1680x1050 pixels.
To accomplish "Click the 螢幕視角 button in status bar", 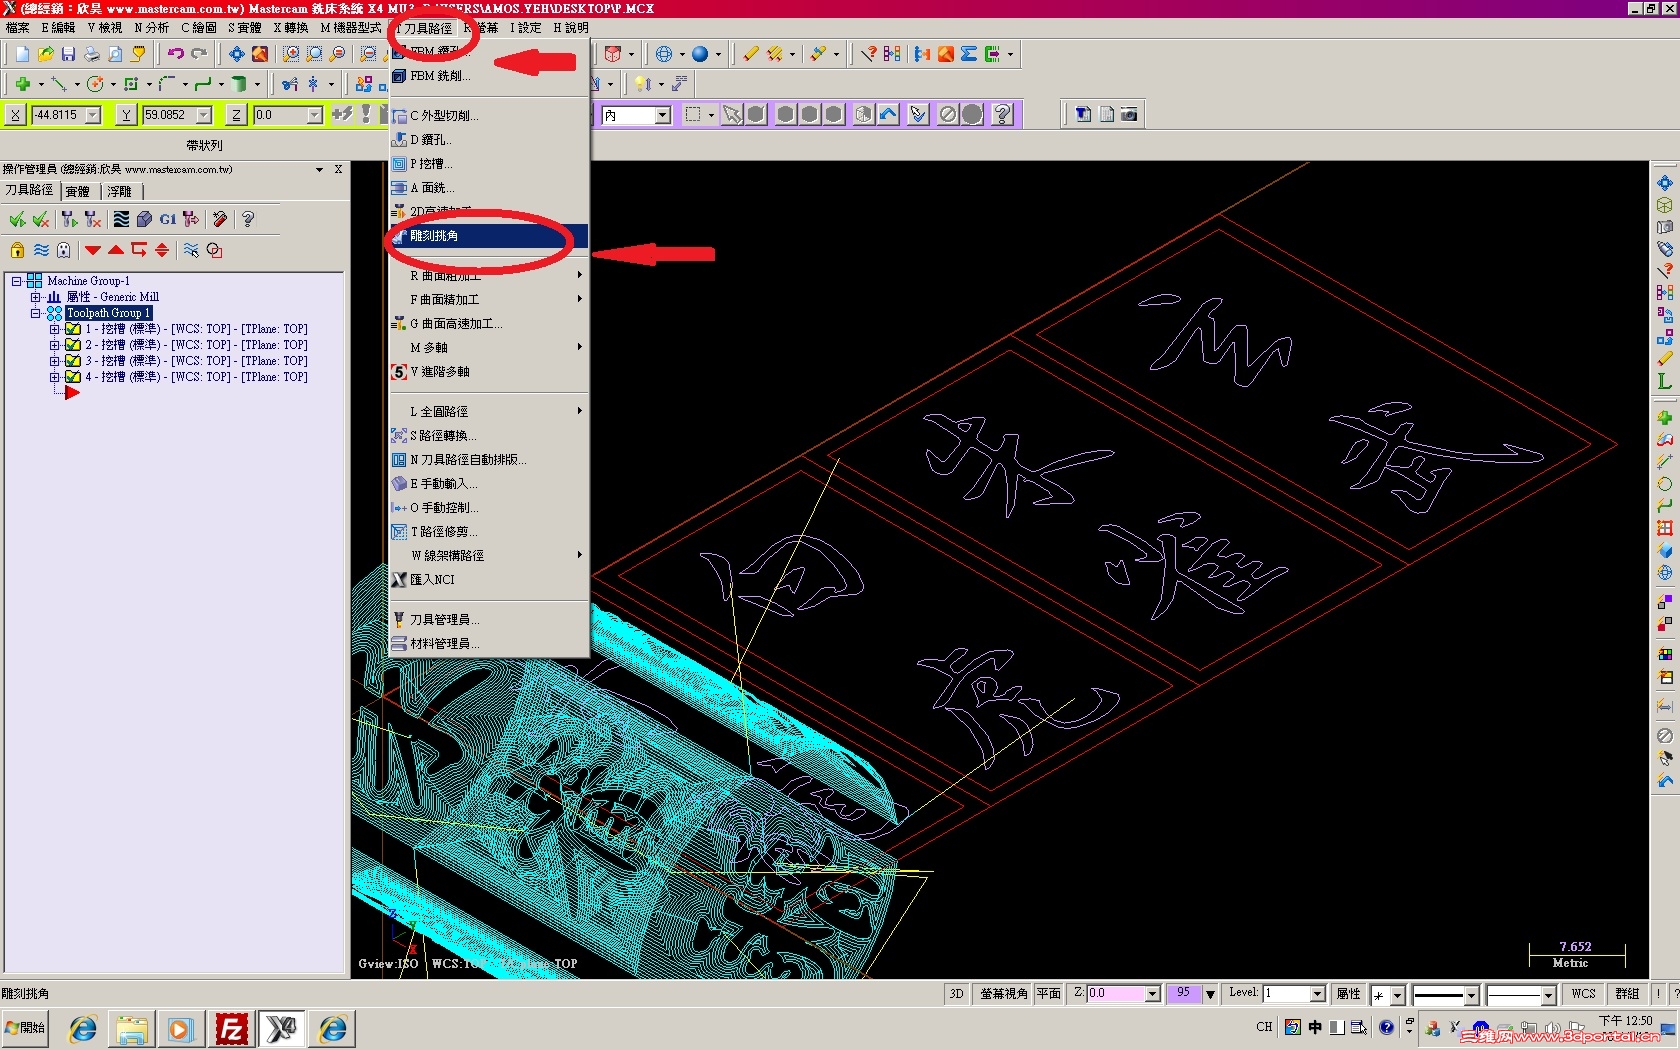I will [1003, 994].
